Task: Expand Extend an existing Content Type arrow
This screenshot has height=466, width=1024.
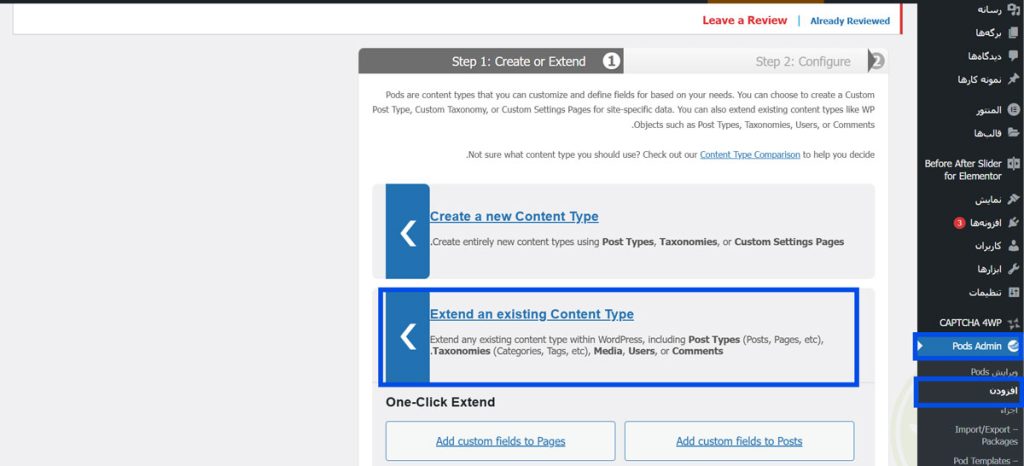Action: point(408,337)
